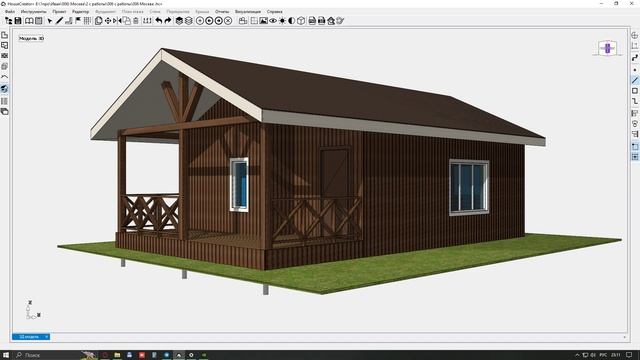Select the pencil draw tool
Image resolution: width=640 pixels, height=360 pixels.
(59, 20)
